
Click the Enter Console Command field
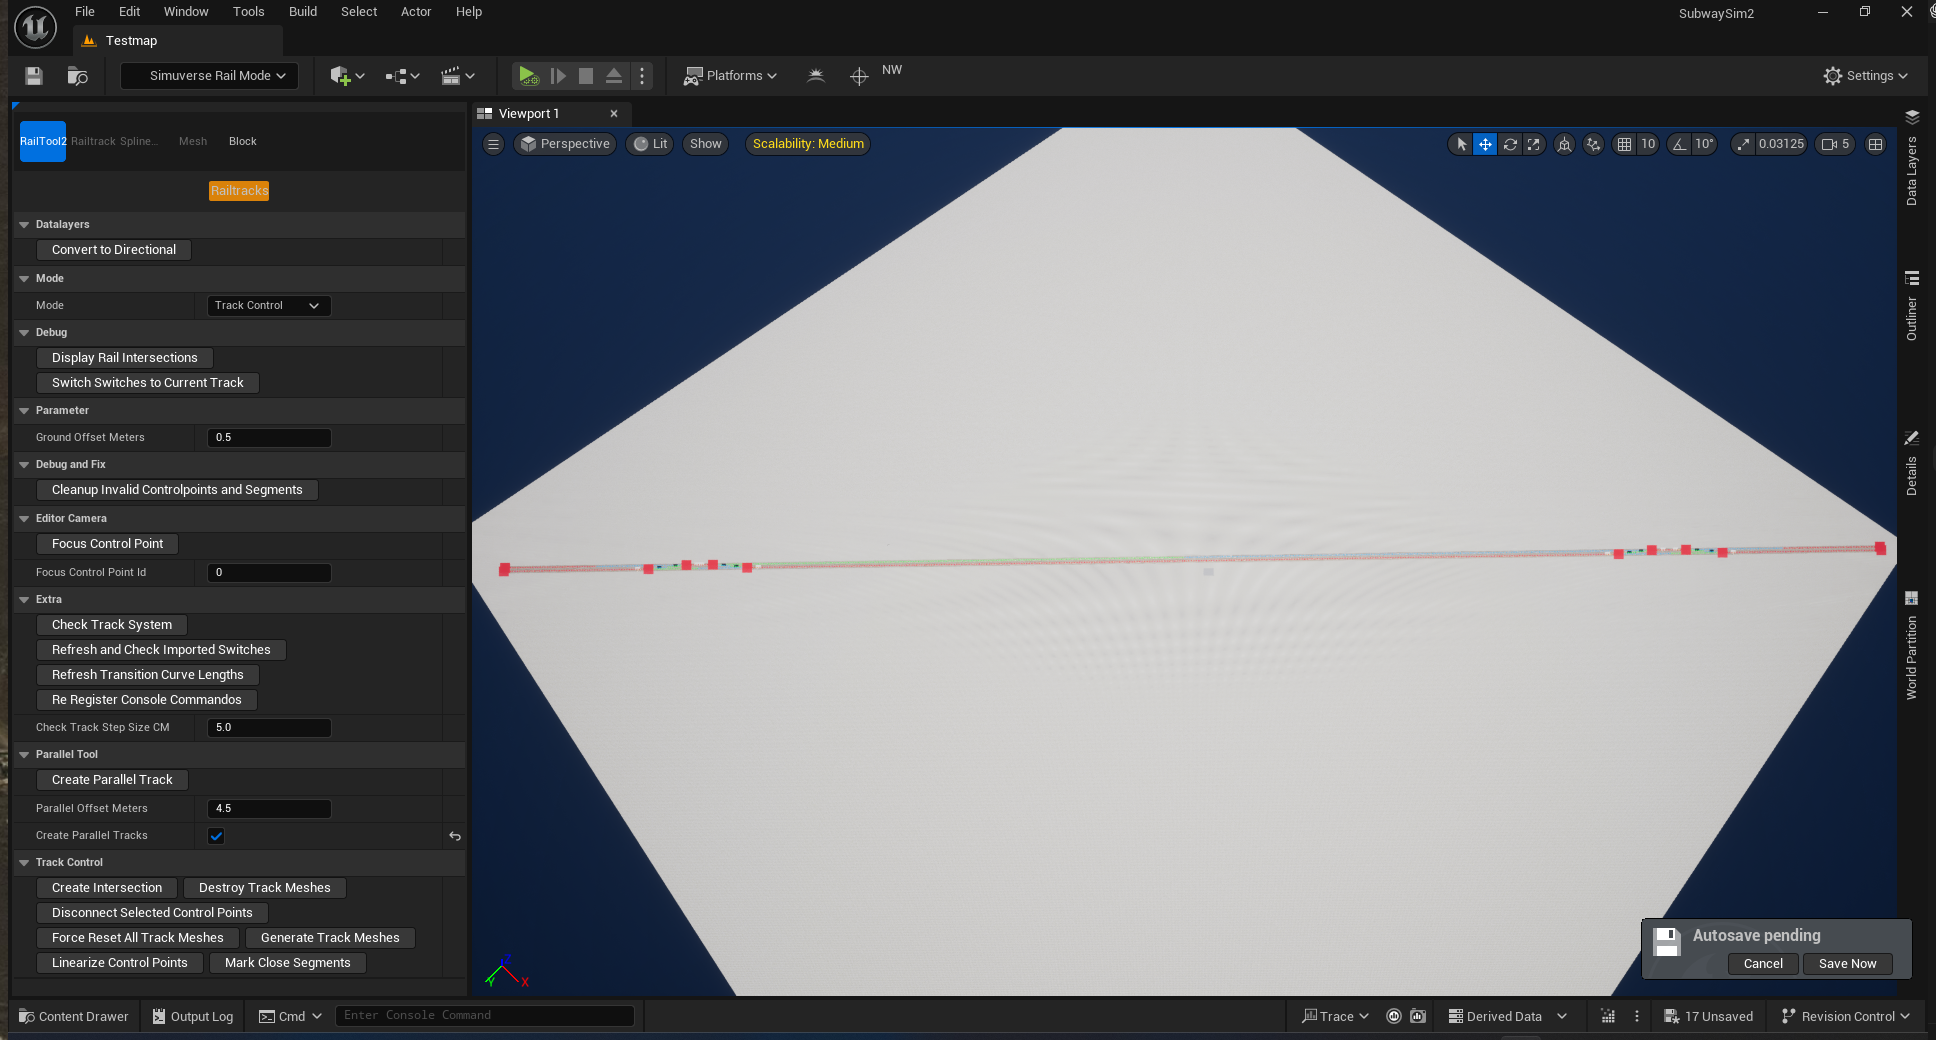click(484, 1016)
